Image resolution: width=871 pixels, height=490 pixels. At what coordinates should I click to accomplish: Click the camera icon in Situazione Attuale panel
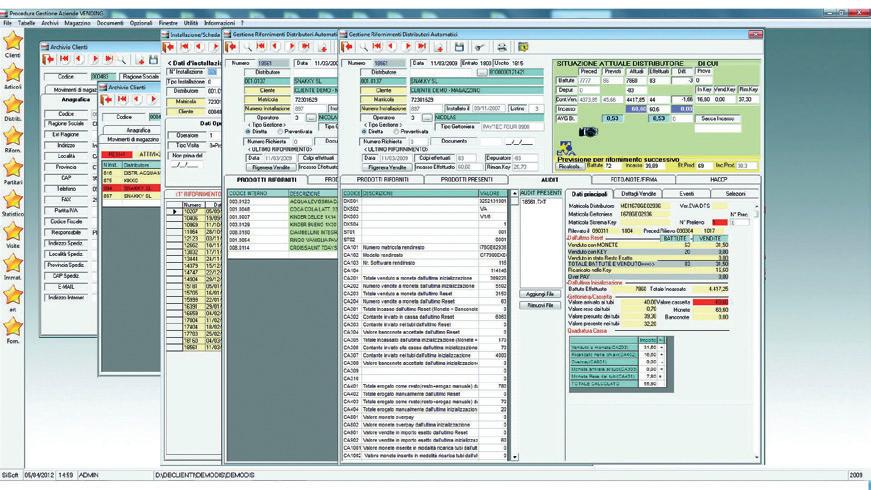588,132
